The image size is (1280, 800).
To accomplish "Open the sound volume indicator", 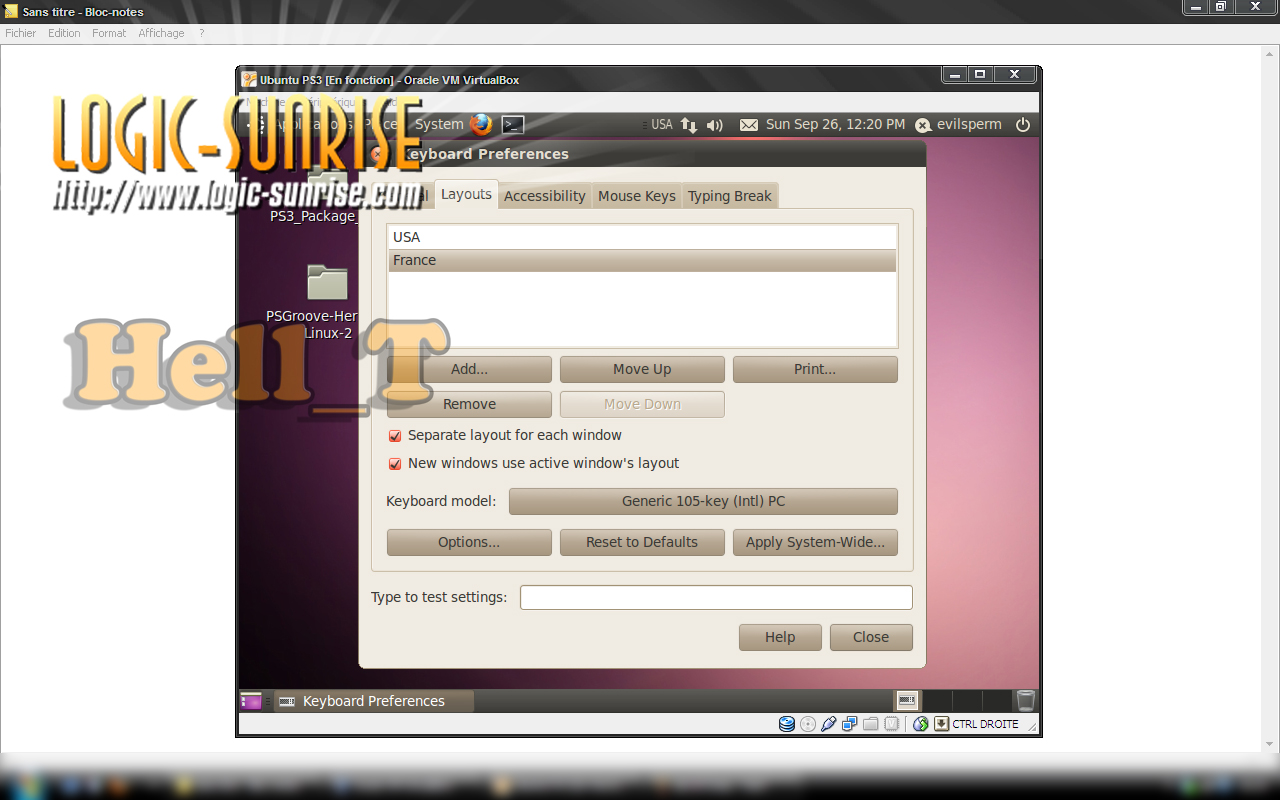I will point(715,125).
